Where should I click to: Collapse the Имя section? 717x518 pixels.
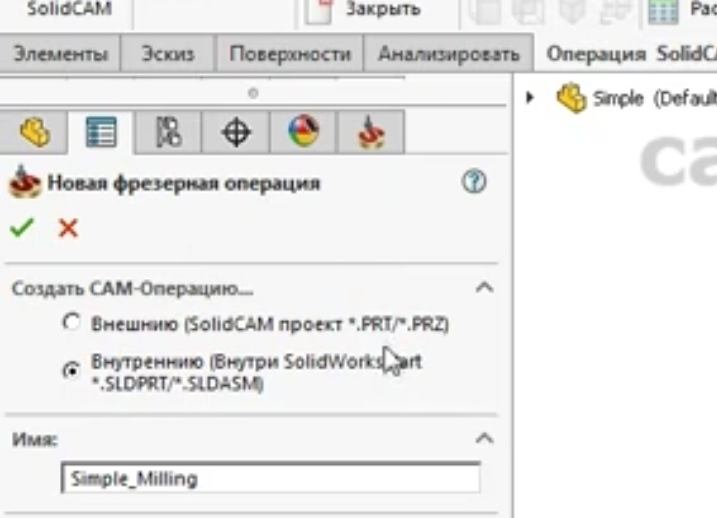point(484,438)
